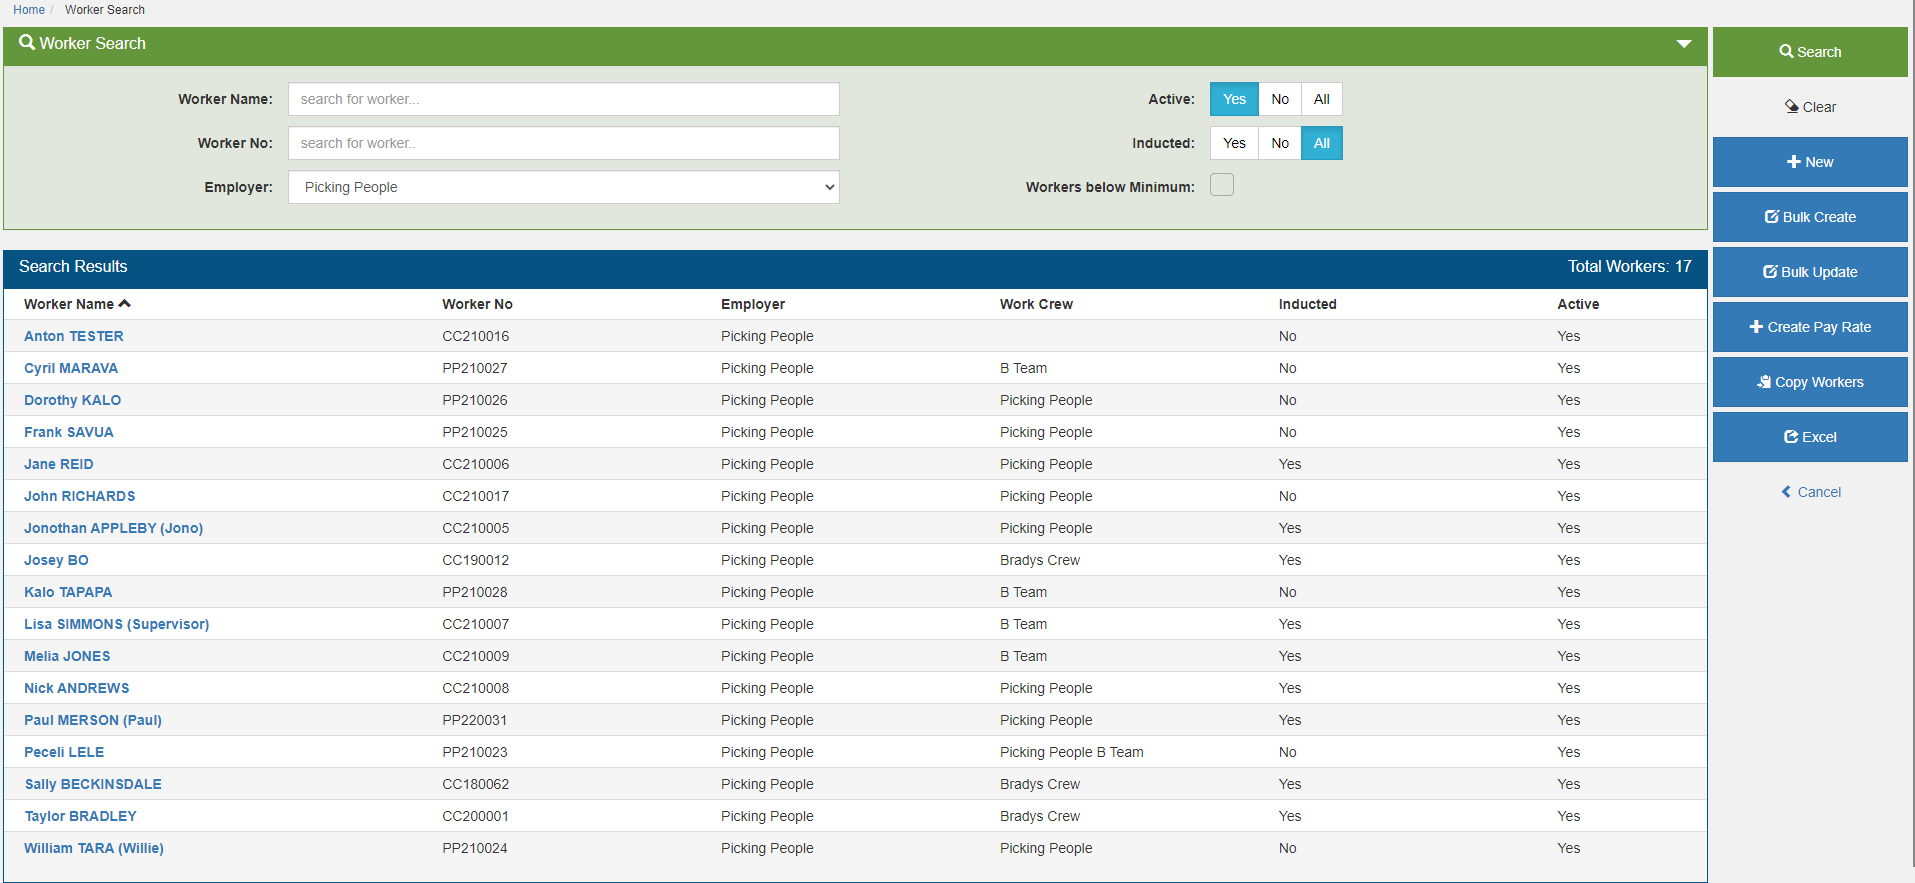Click Picking People B Team crew cell
This screenshot has width=1915, height=883.
(1072, 752)
